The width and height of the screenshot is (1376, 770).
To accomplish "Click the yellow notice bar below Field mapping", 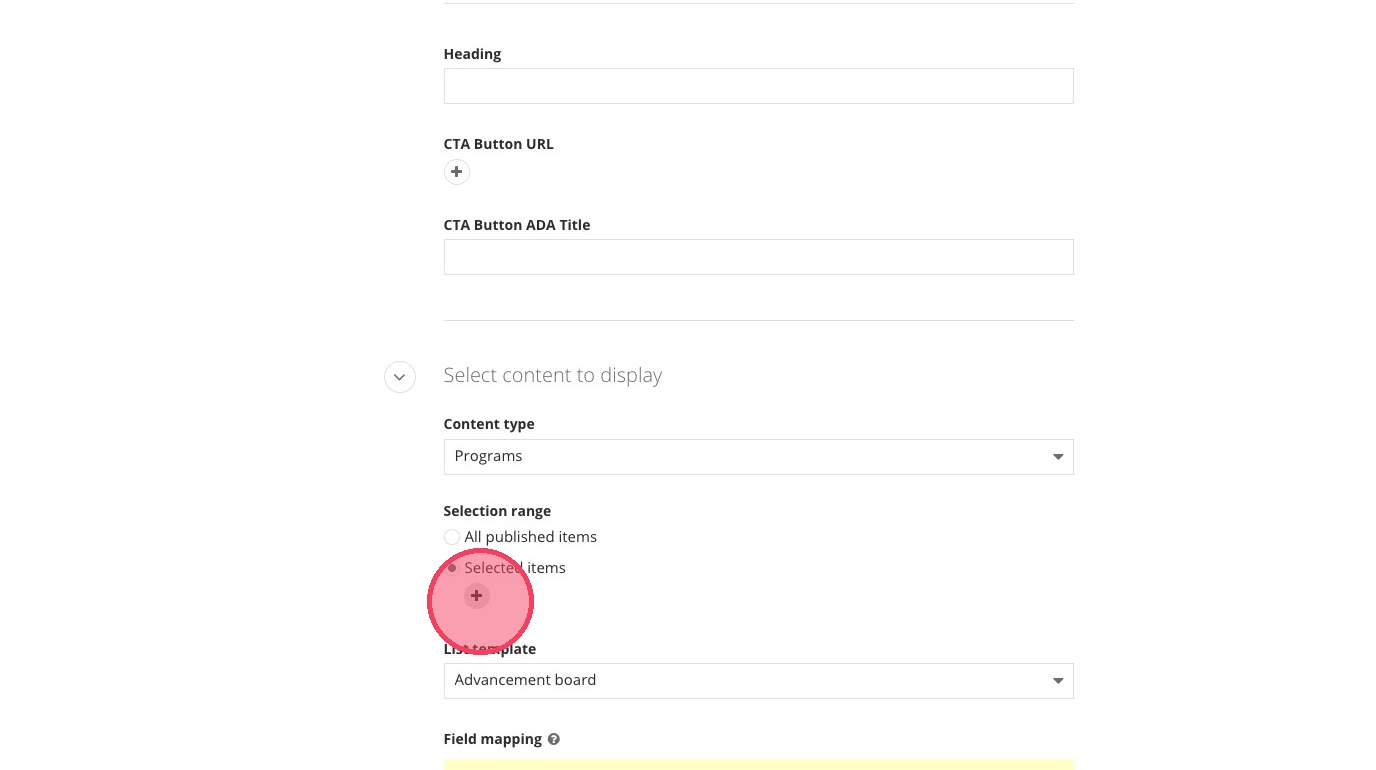I will click(x=757, y=764).
